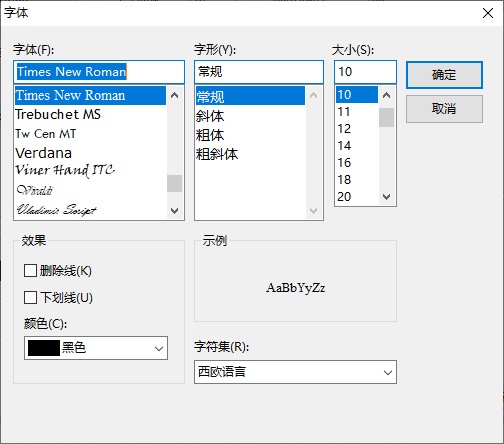Click font list scroll up arrow
504x444 pixels.
coord(174,95)
